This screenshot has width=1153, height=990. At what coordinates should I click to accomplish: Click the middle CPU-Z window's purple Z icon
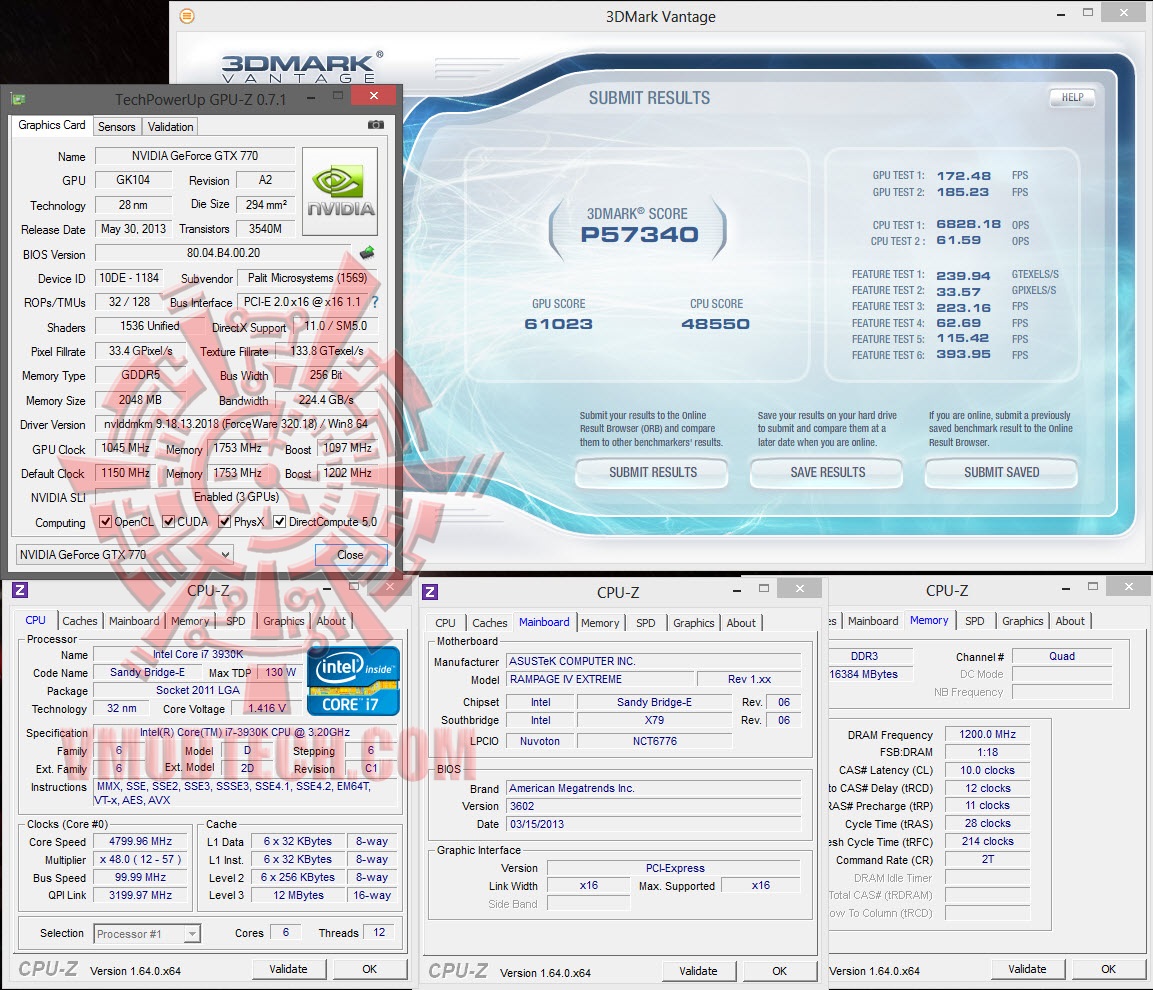[x=430, y=591]
